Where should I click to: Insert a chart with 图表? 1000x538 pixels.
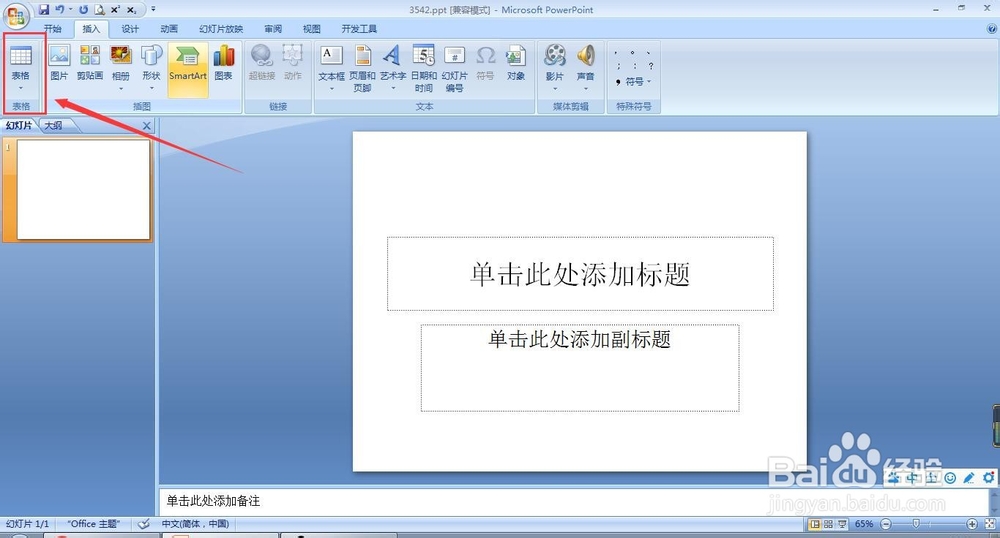coord(224,64)
